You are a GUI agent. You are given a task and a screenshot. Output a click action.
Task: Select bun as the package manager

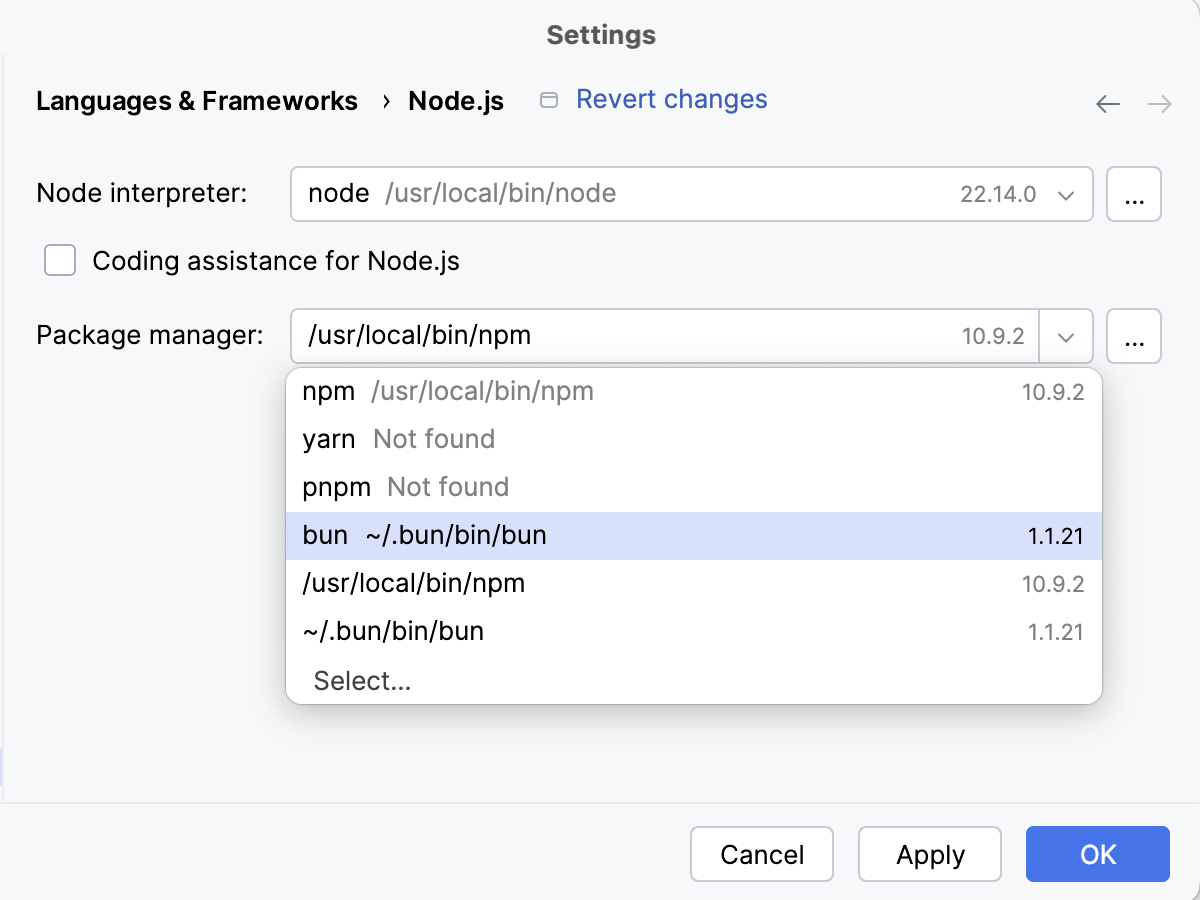[424, 535]
